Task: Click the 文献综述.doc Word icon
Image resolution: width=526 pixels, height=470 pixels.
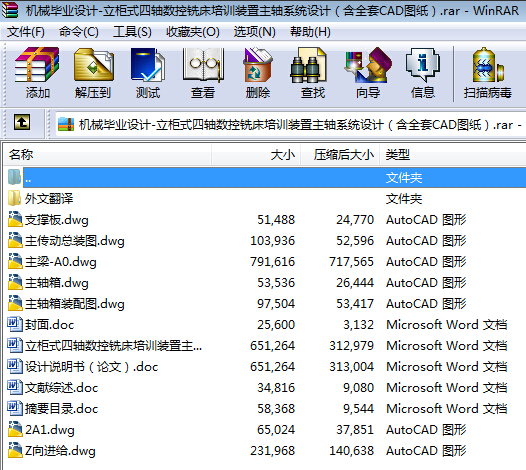Action: point(15,387)
